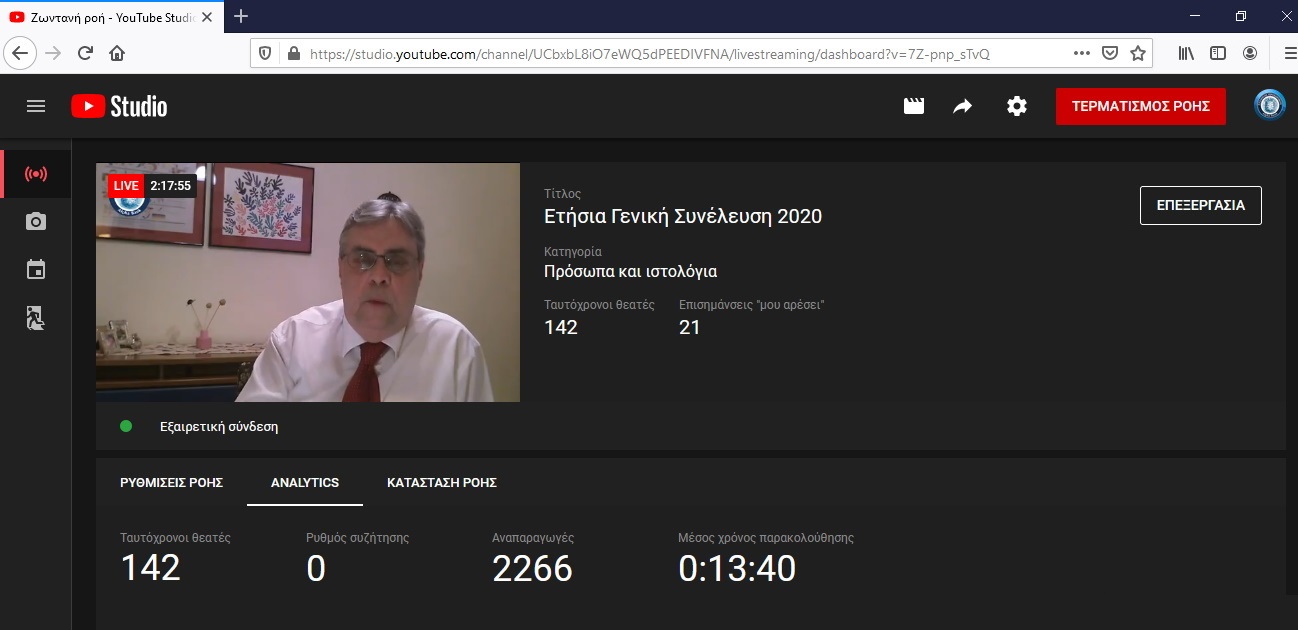The height and width of the screenshot is (630, 1298).
Task: Click the live stream video preview
Action: [x=308, y=283]
